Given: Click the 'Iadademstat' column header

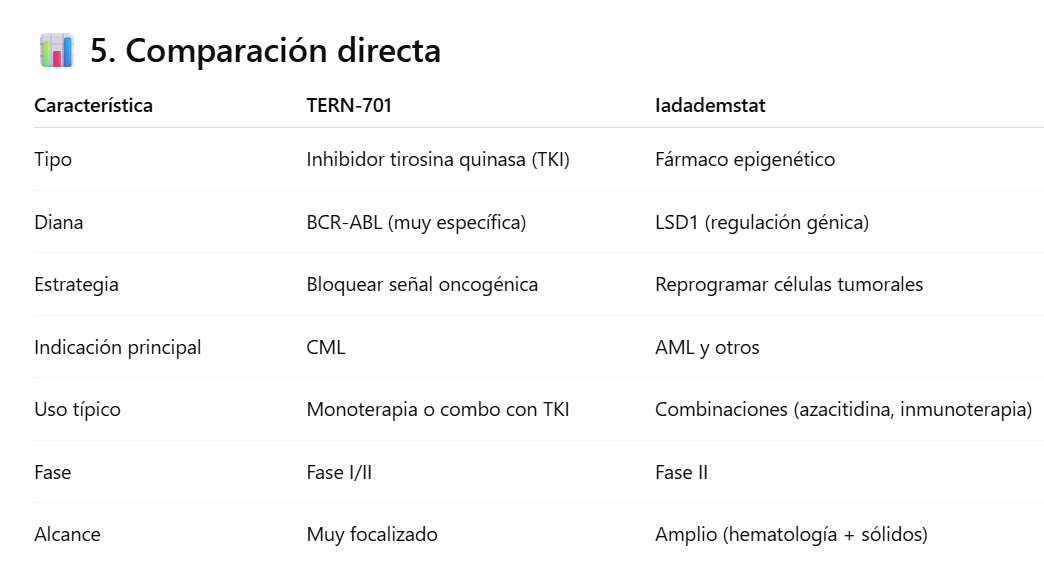Looking at the screenshot, I should [710, 105].
